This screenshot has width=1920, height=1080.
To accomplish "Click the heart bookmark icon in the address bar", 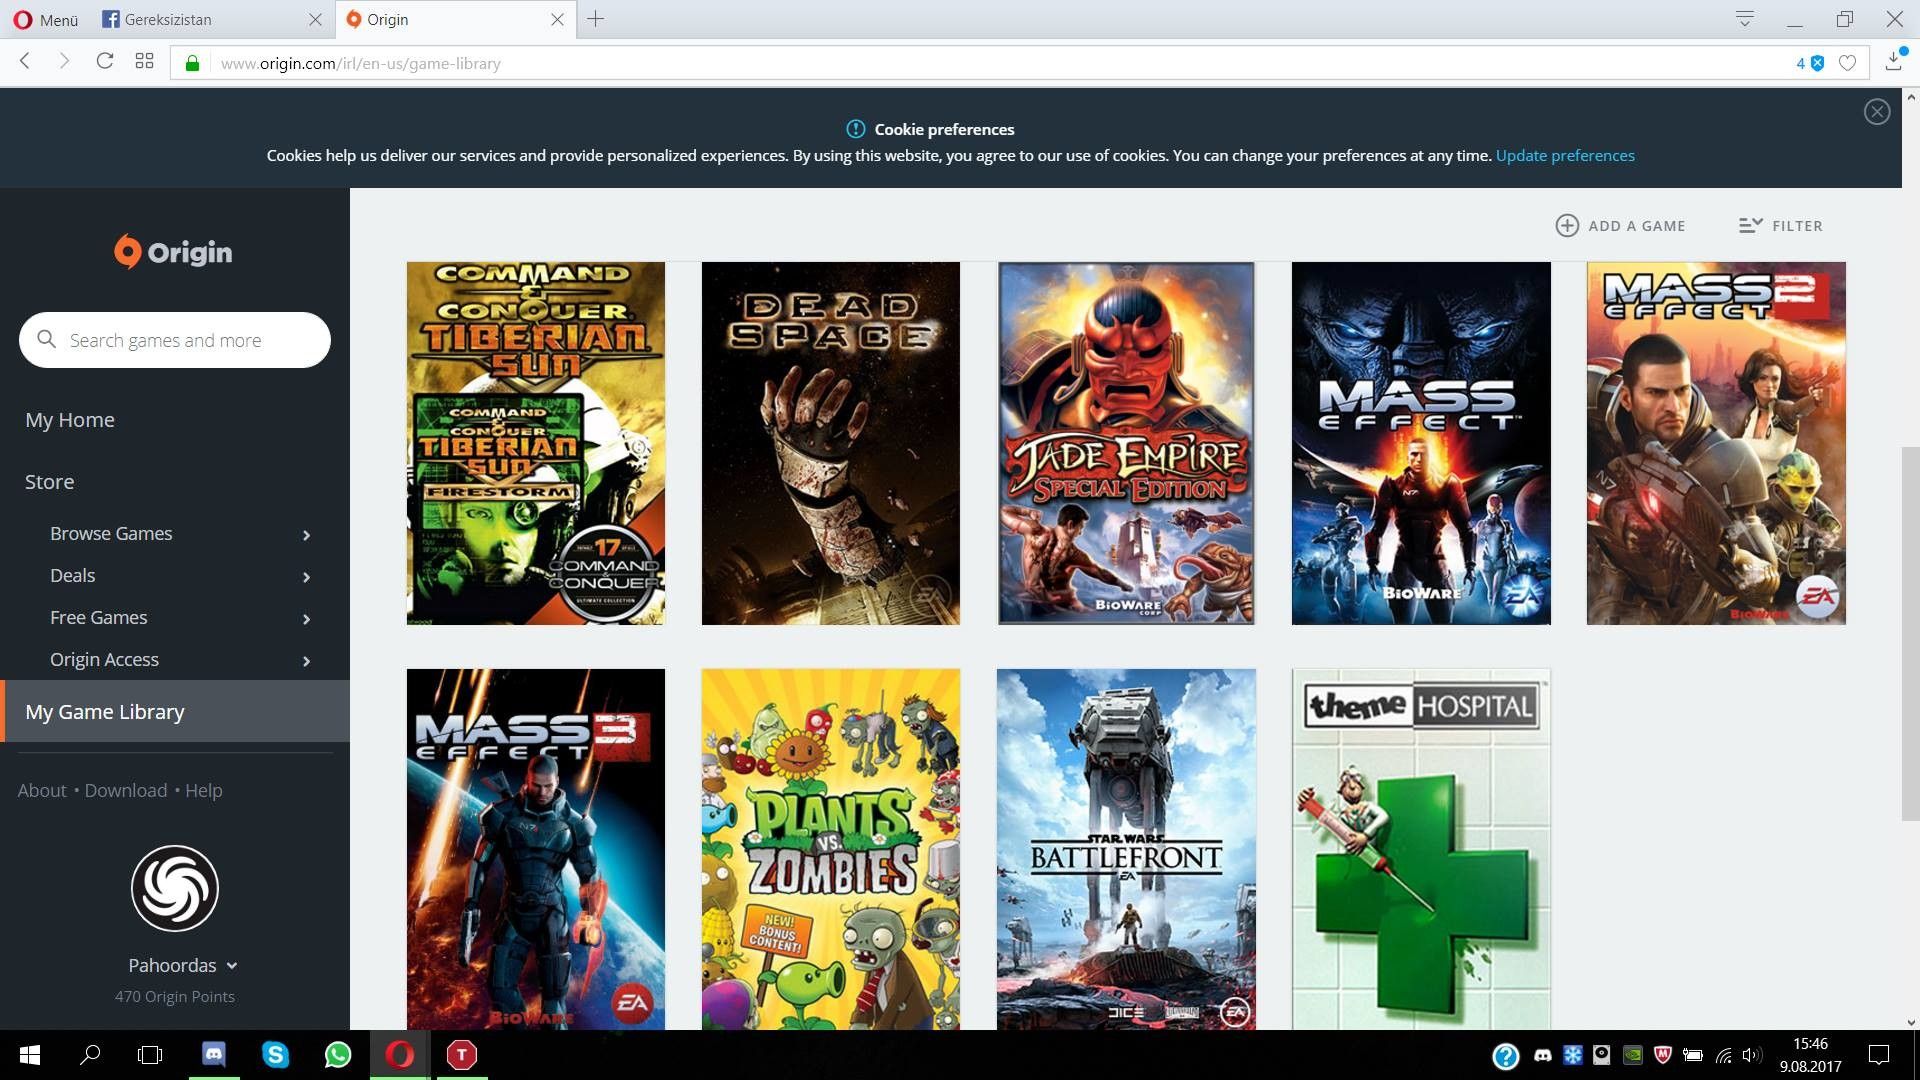I will (x=1847, y=63).
